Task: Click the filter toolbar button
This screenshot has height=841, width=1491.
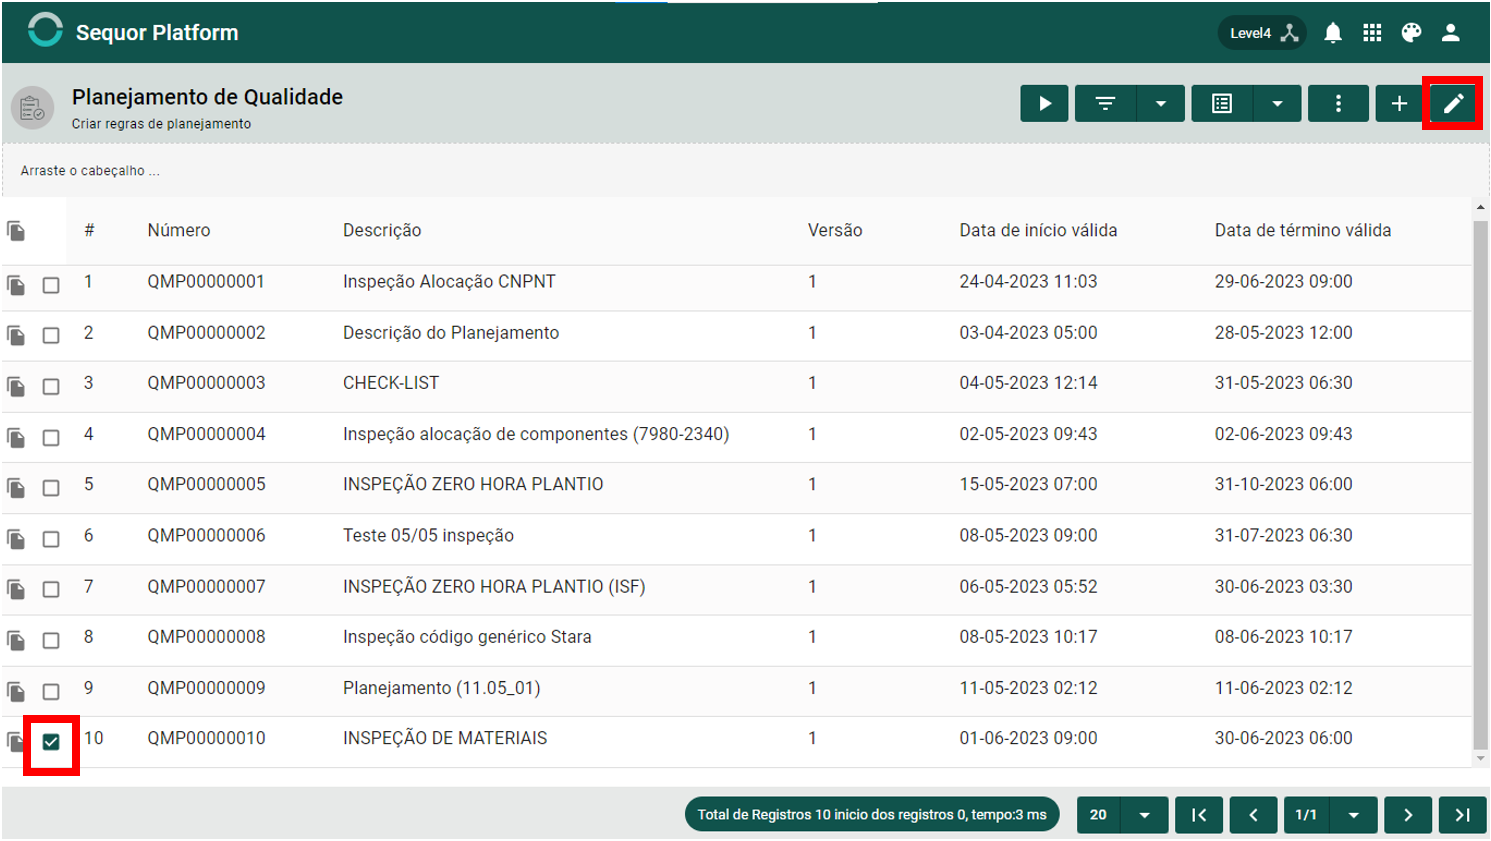Action: [x=1105, y=103]
